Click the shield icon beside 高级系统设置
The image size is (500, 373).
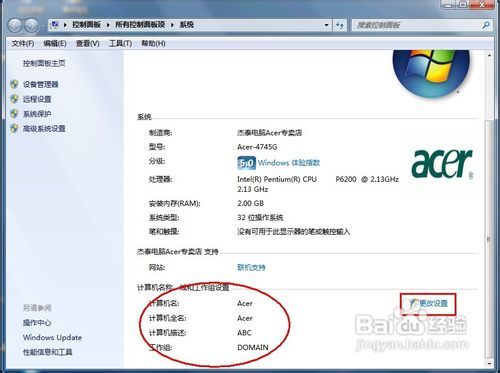click(14, 128)
